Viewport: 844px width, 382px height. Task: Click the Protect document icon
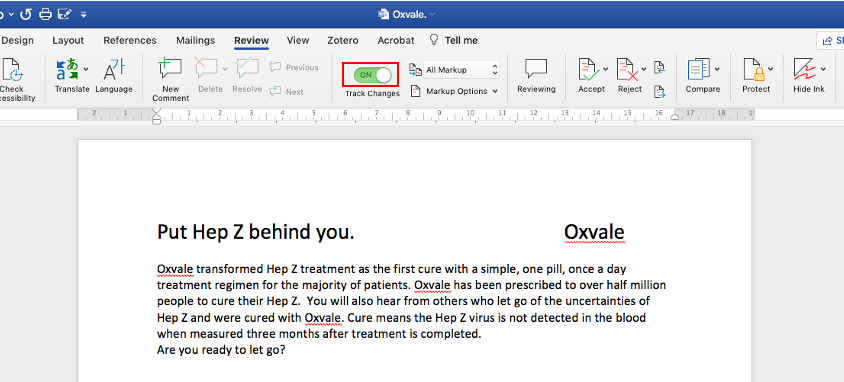[x=755, y=69]
